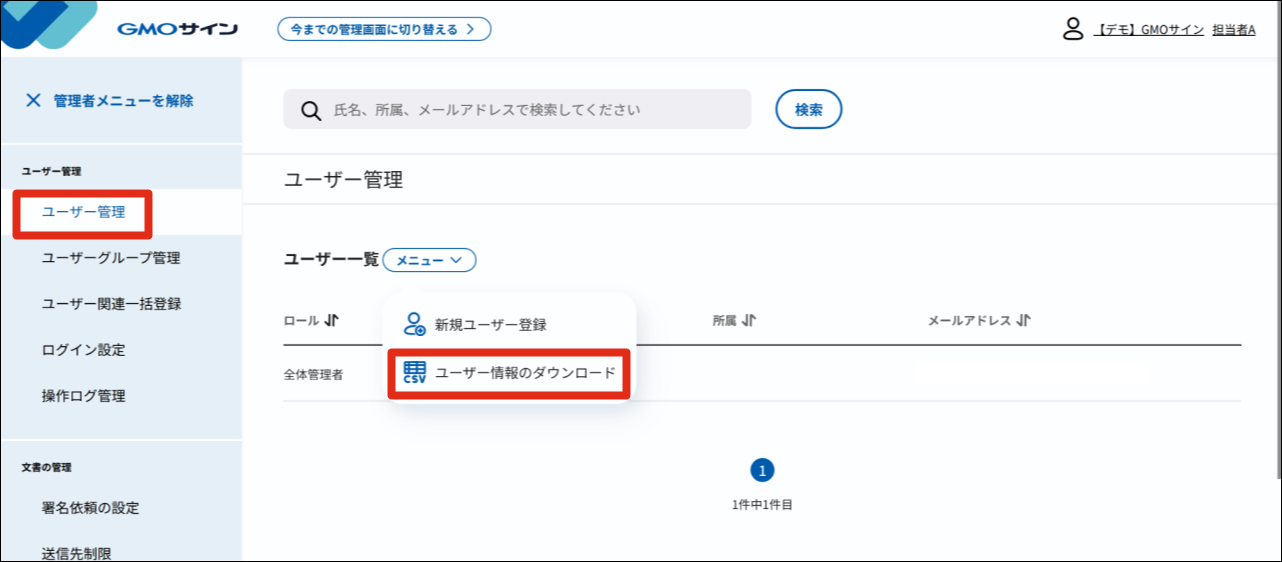
Task: Sort by affiliation (所属) arrows icon
Action: tap(749, 320)
